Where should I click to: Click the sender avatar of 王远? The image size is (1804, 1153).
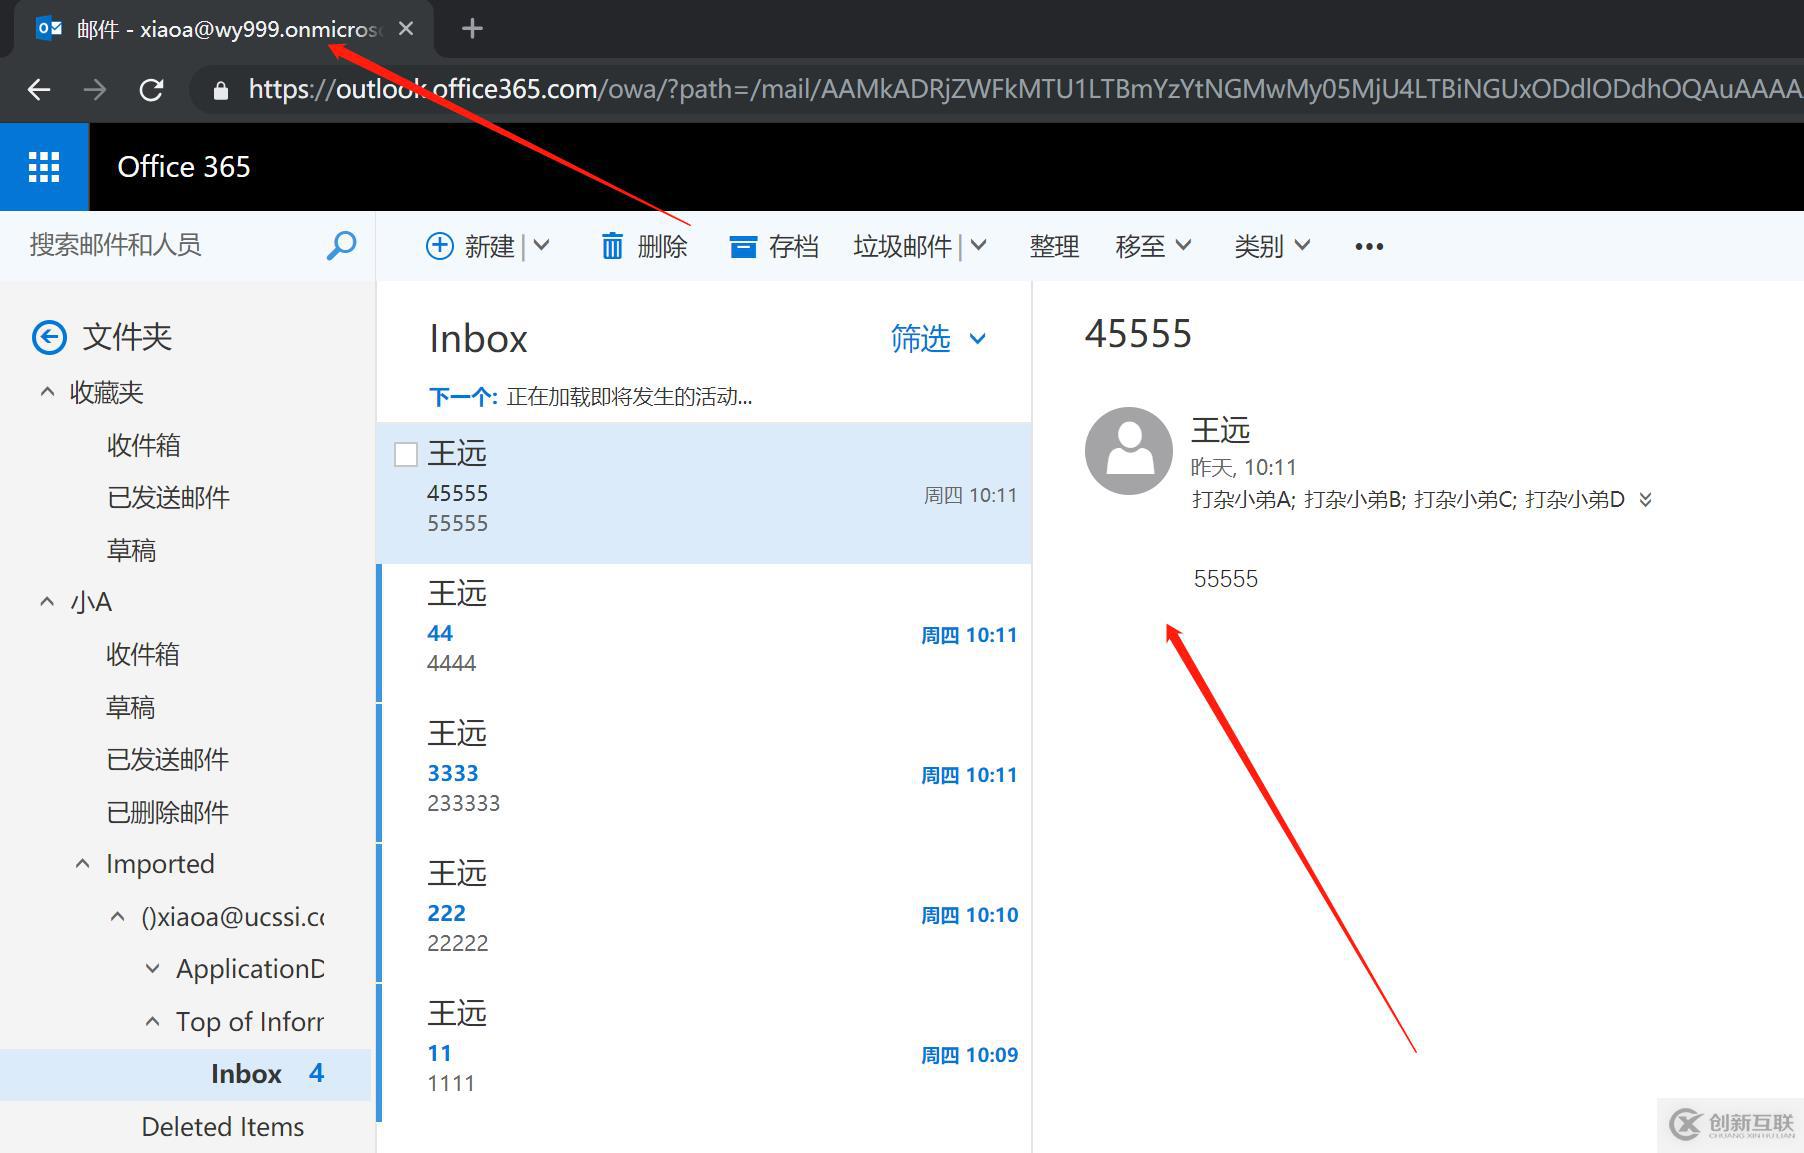1129,451
